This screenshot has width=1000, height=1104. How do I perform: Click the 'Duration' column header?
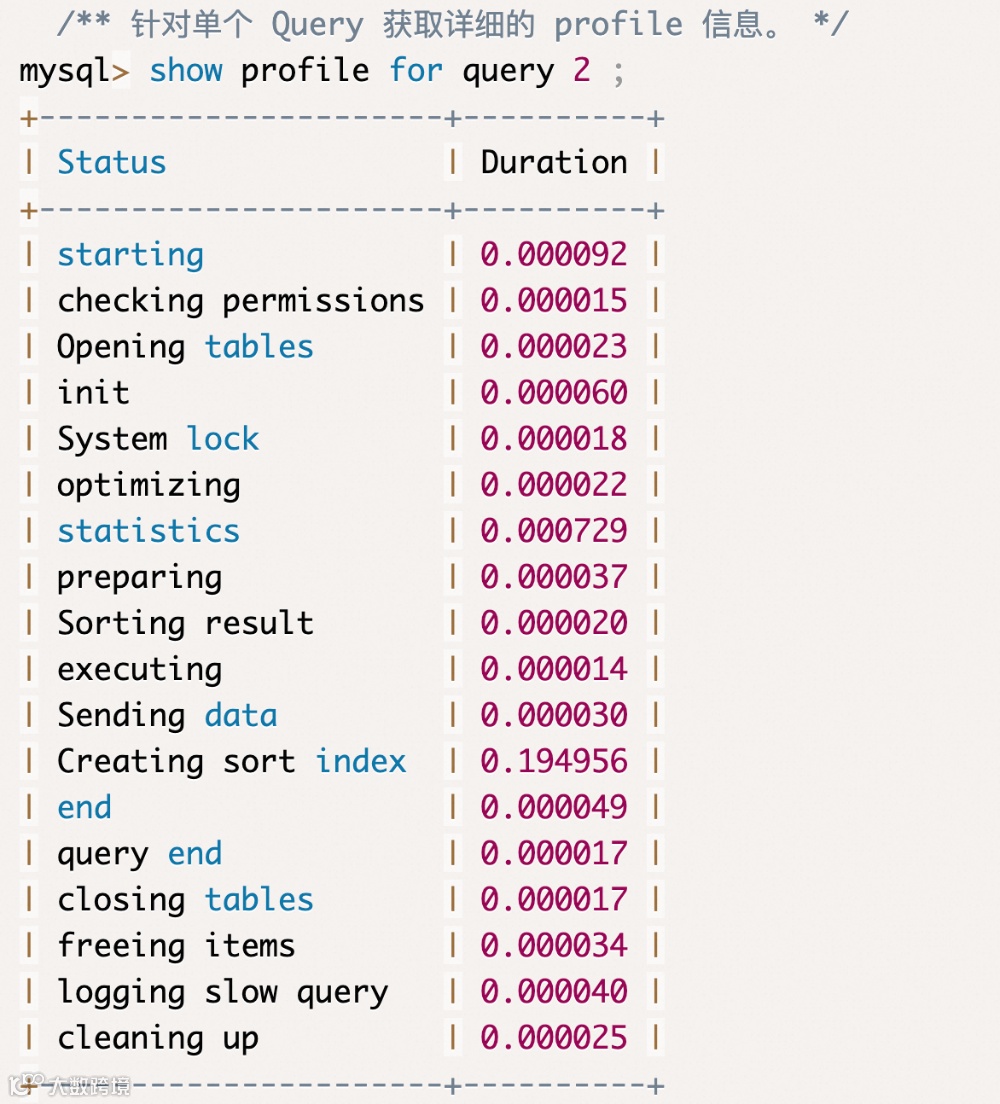(x=553, y=163)
